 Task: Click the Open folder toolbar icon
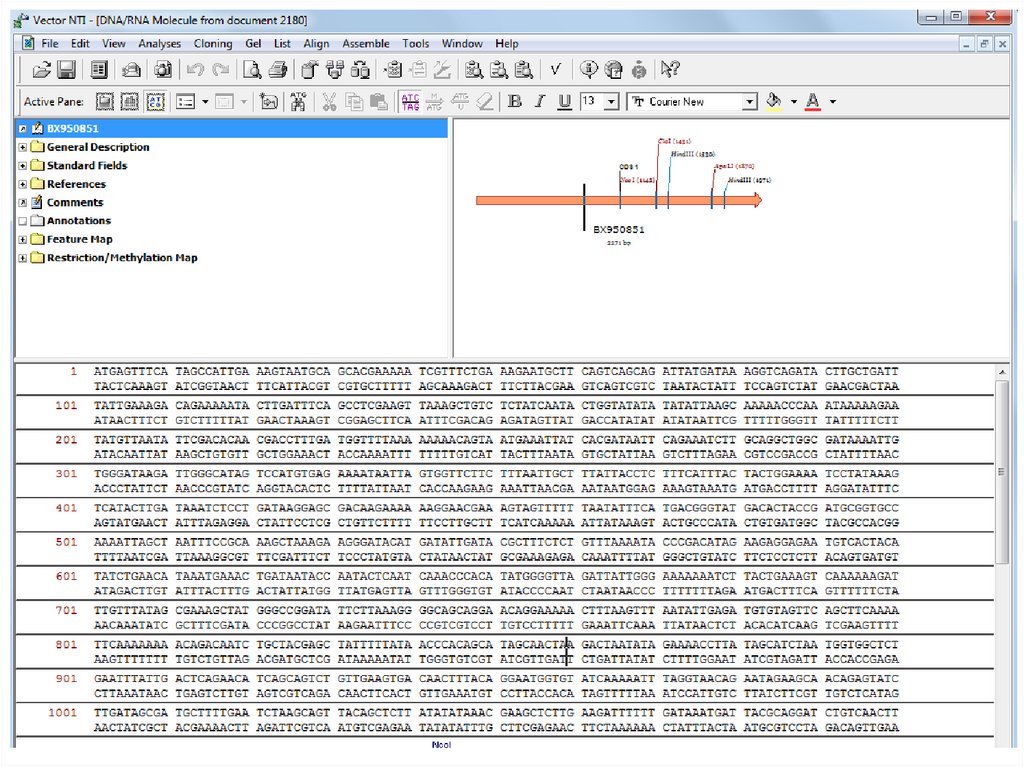(41, 70)
